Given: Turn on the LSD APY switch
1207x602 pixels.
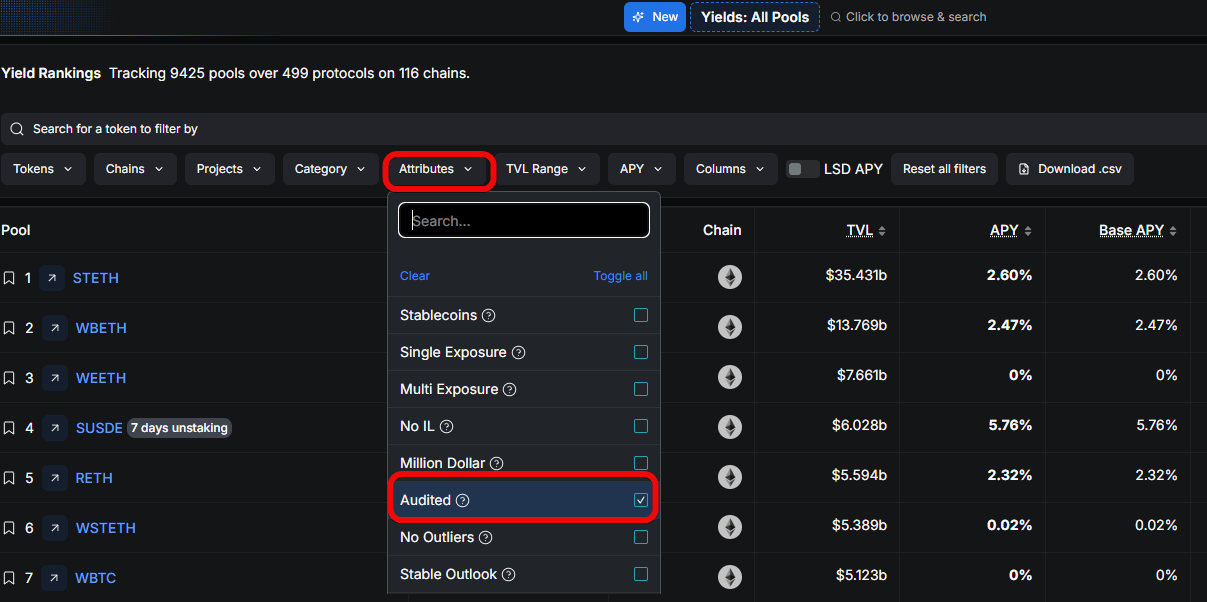Looking at the screenshot, I should (x=802, y=169).
